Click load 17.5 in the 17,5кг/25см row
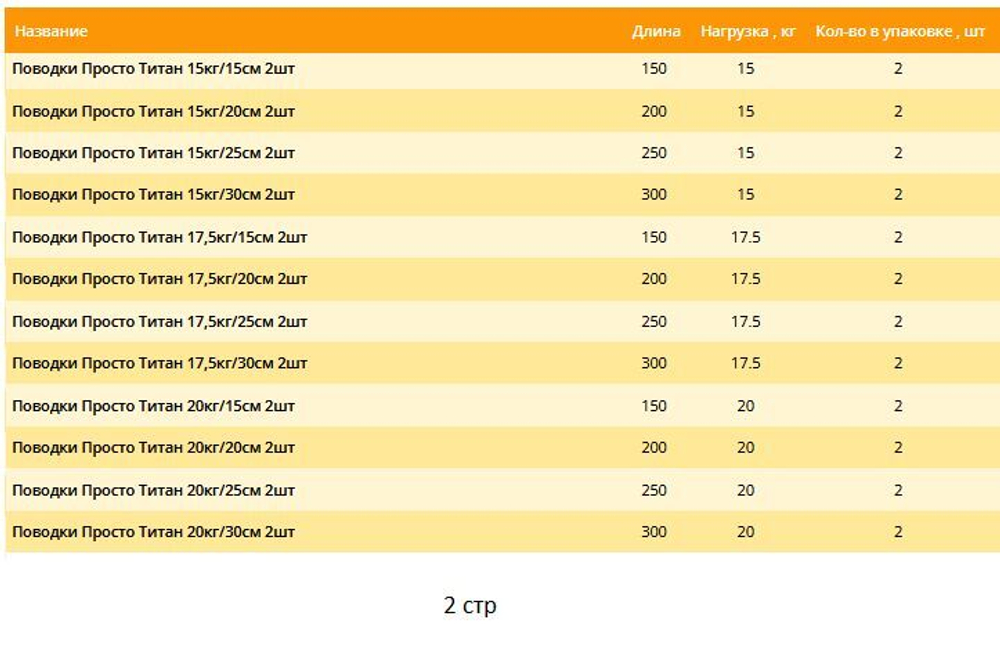The image size is (1000, 651). point(746,321)
